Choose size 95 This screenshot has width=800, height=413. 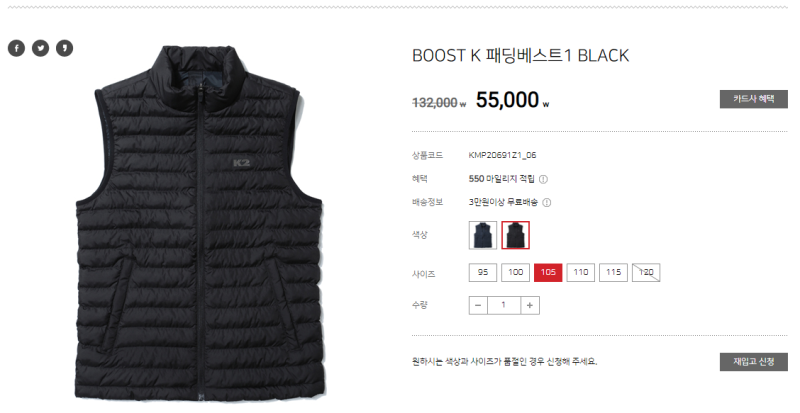[483, 272]
